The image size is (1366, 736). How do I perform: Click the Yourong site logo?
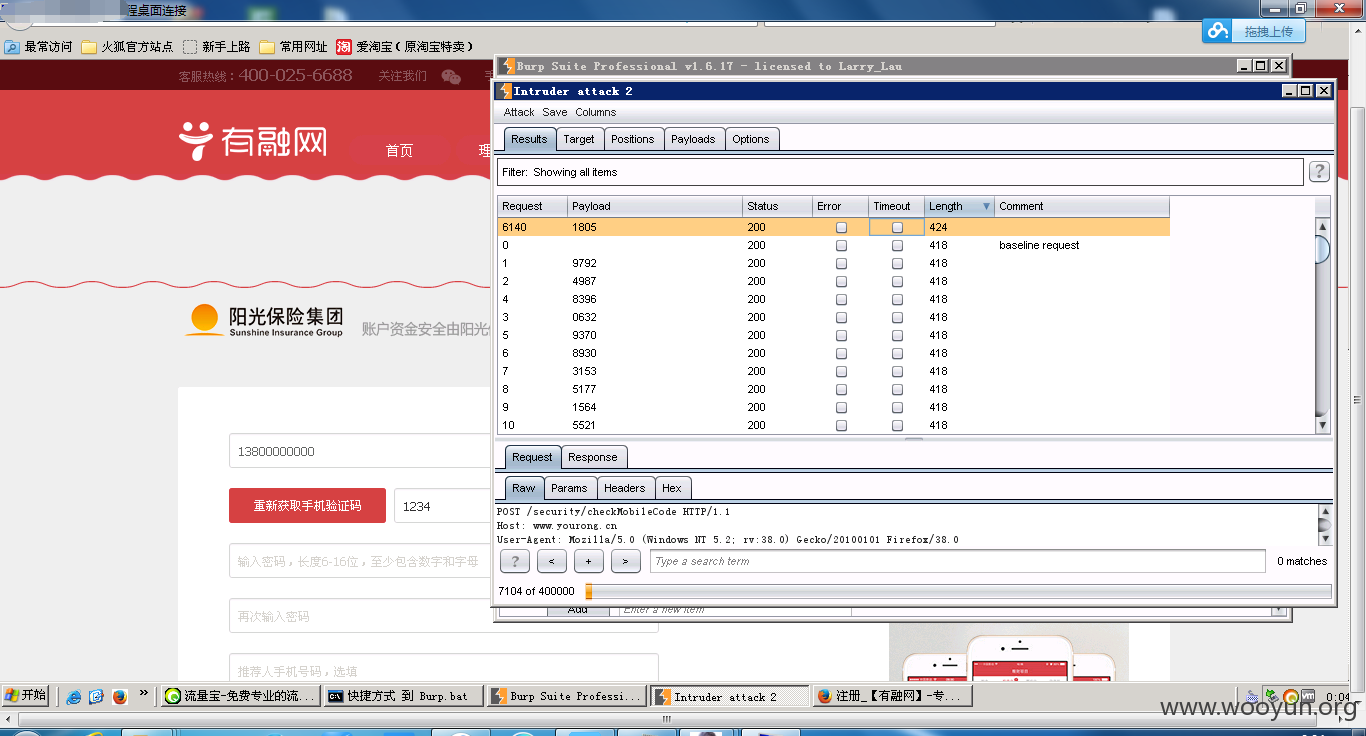click(253, 142)
